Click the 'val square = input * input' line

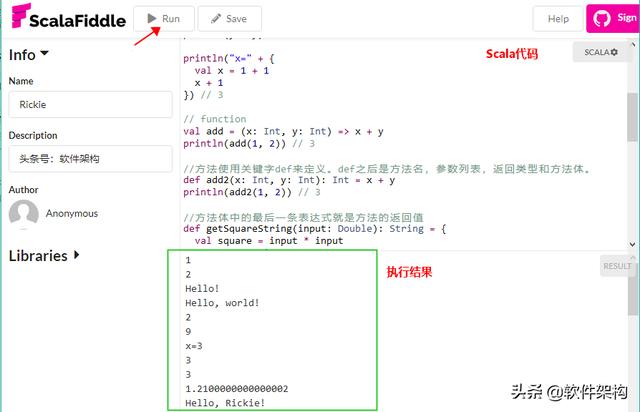pos(269,241)
